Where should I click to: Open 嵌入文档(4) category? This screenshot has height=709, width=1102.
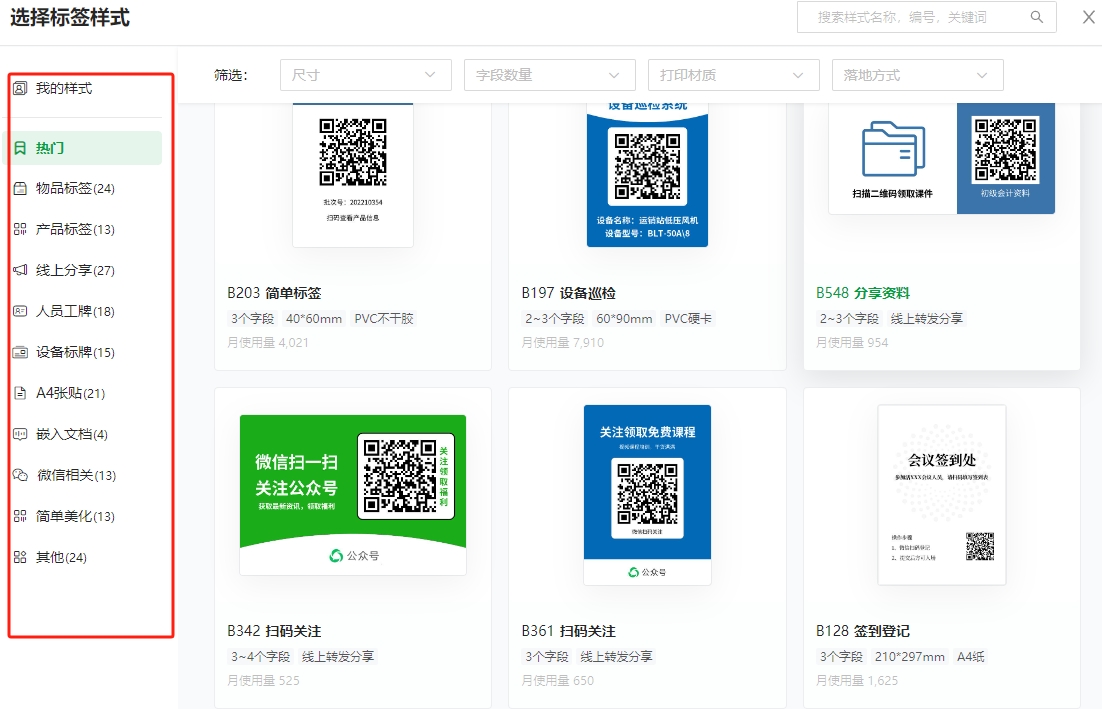(x=72, y=434)
